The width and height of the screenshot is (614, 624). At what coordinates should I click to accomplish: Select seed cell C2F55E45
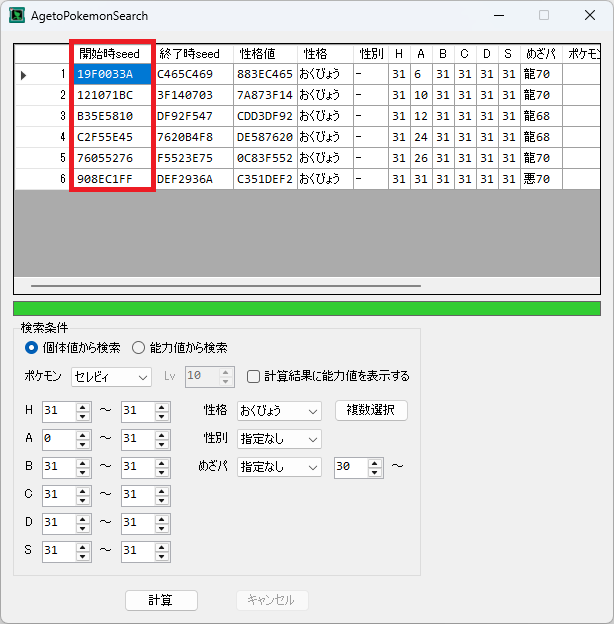pos(113,137)
